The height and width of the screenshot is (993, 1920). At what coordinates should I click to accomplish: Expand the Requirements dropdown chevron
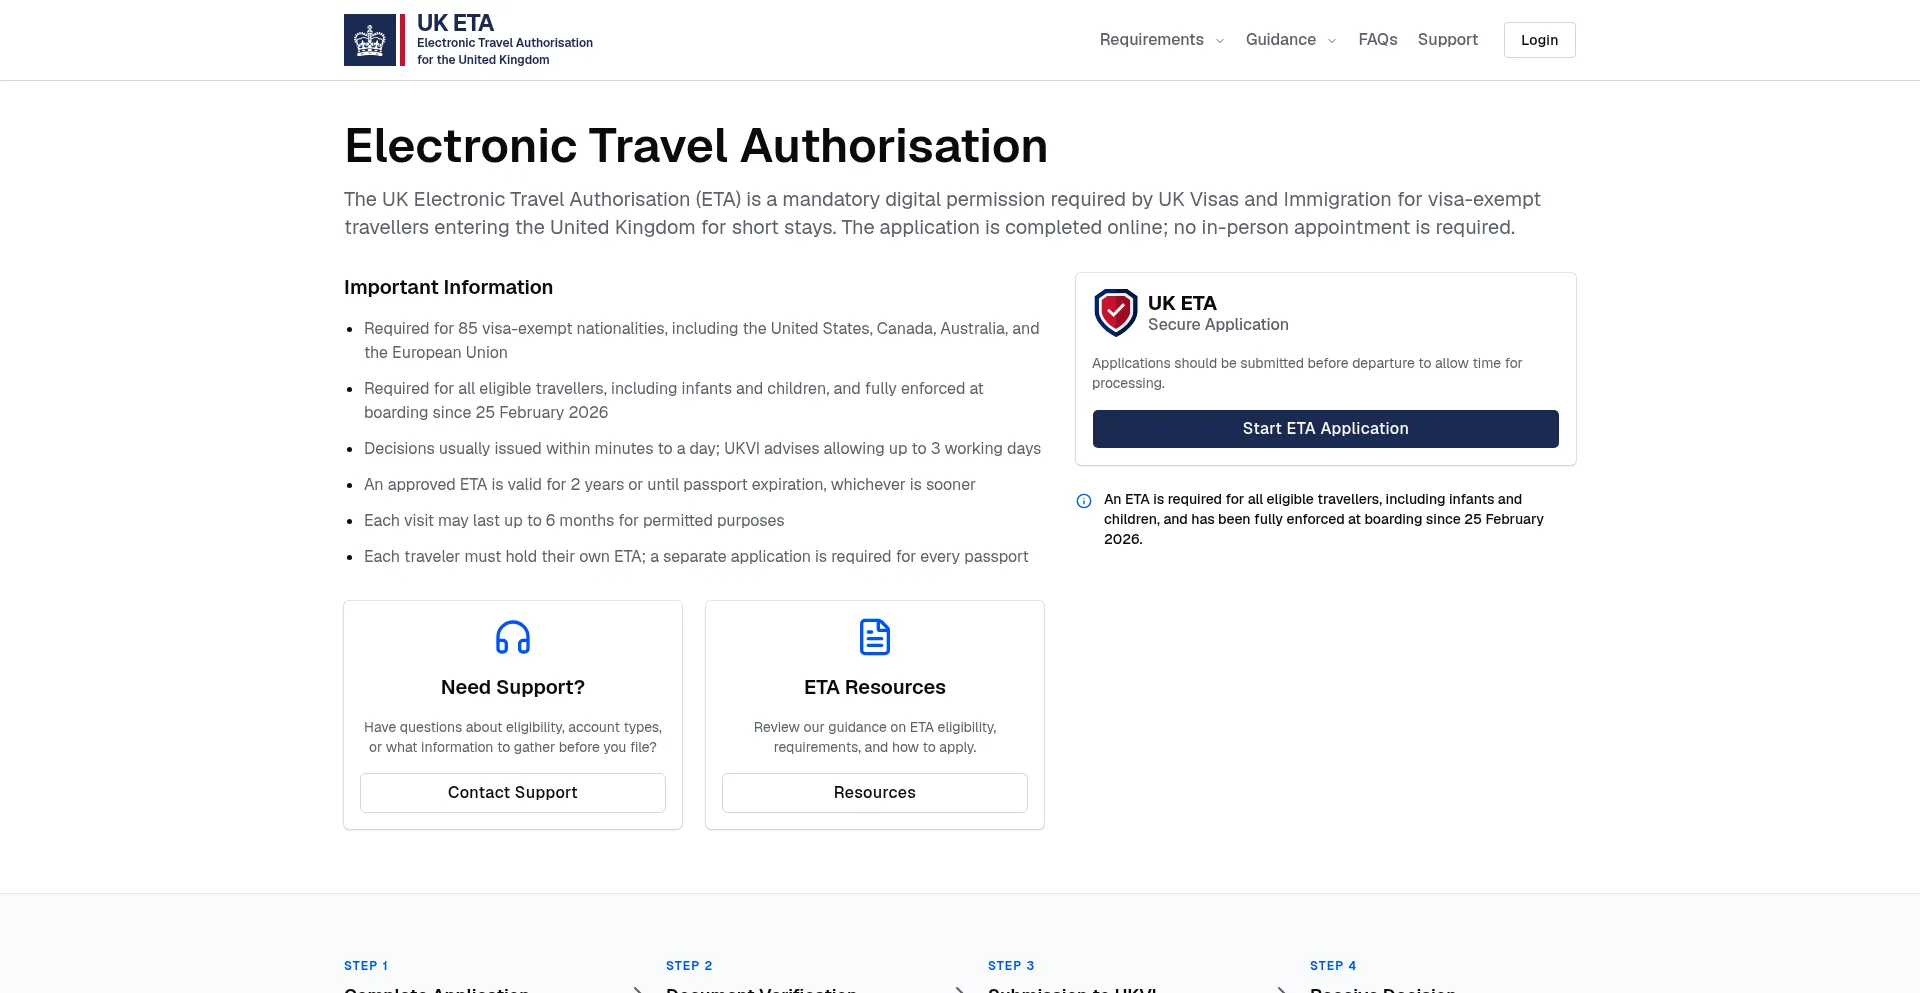pos(1220,41)
